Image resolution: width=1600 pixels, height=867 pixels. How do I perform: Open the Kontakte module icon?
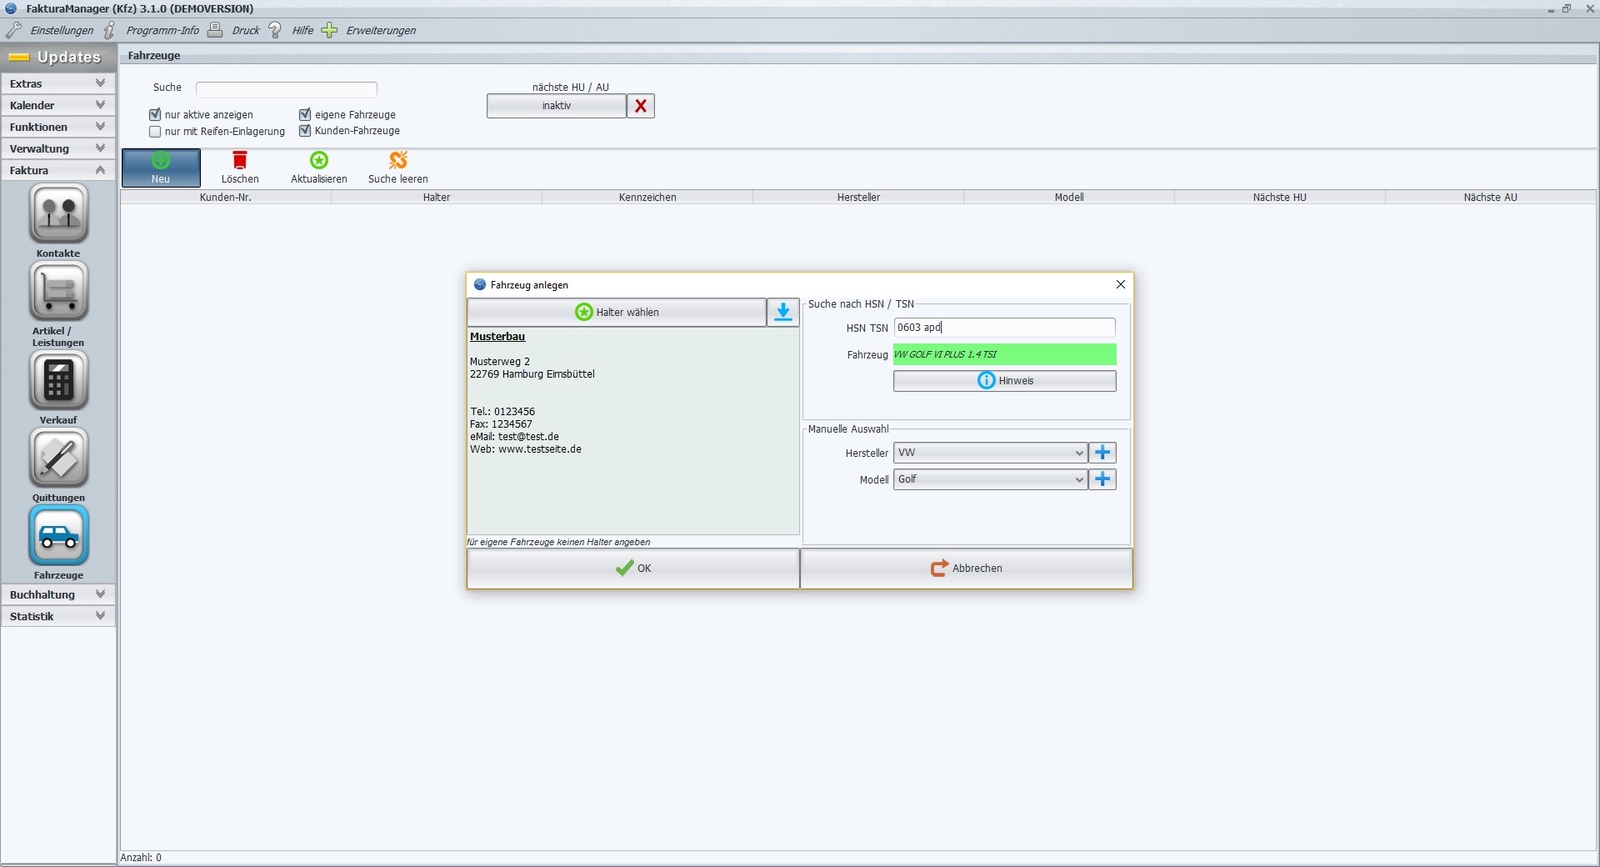point(59,214)
